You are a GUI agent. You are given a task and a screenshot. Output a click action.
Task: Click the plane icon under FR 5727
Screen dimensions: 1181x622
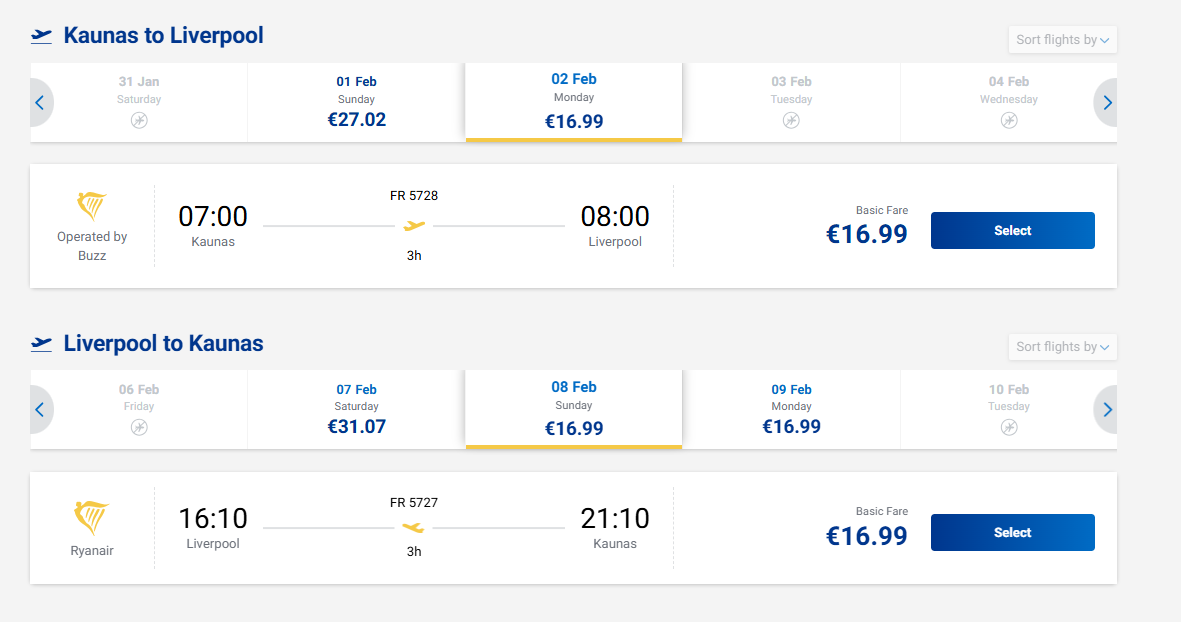point(414,527)
